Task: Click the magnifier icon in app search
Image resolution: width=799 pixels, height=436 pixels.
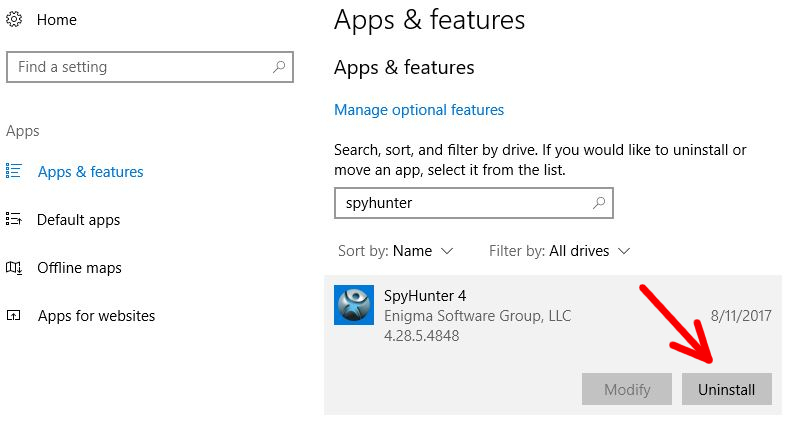Action: click(599, 203)
